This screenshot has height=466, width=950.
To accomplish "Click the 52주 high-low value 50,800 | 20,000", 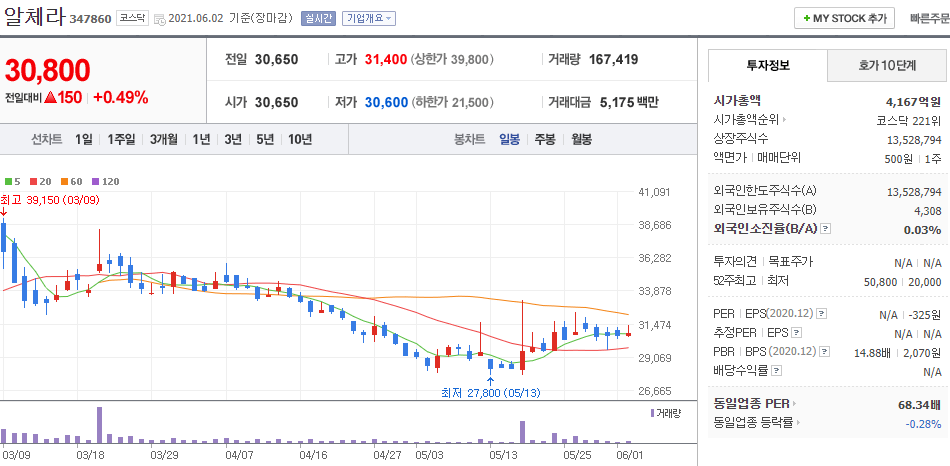I will pos(903,282).
